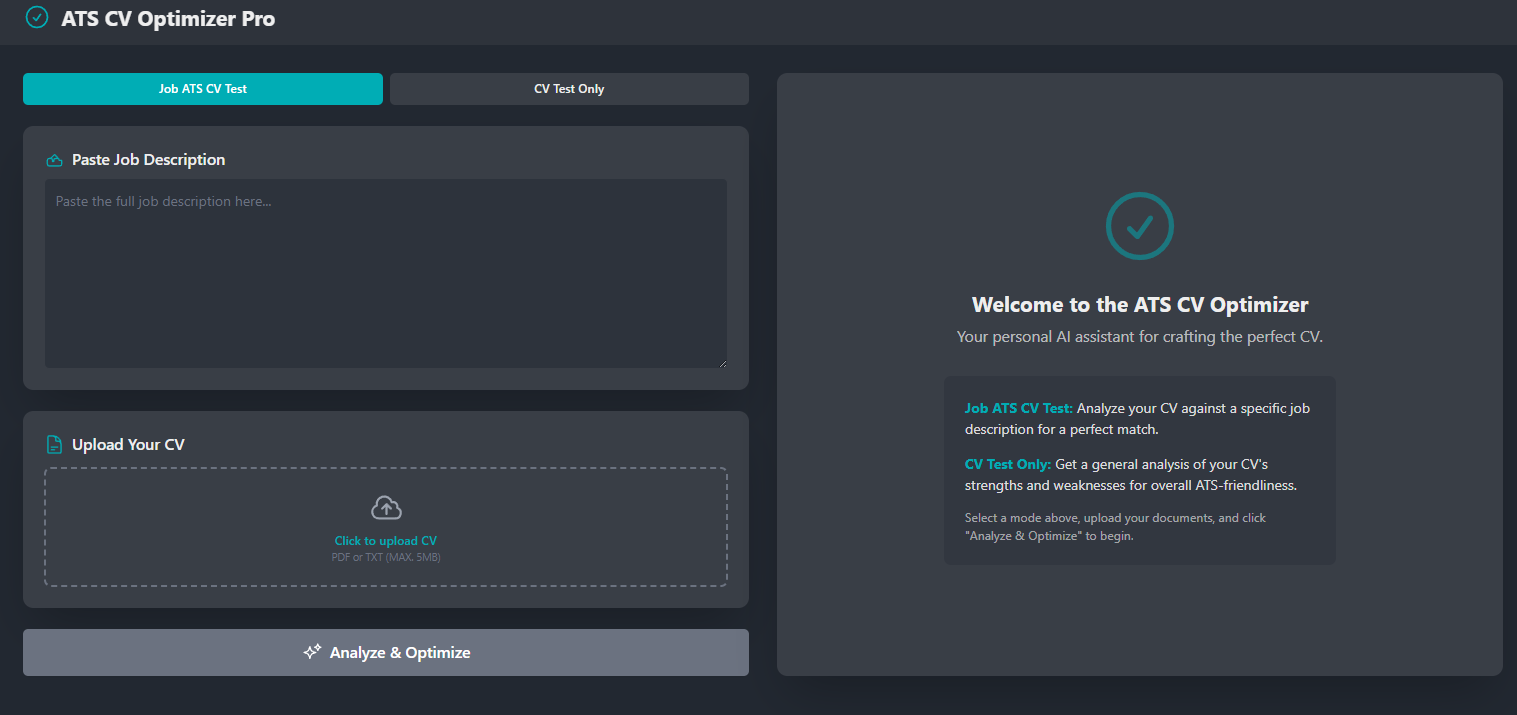Click the document icon beside Upload Your CV
The width and height of the screenshot is (1517, 715).
click(x=55, y=445)
